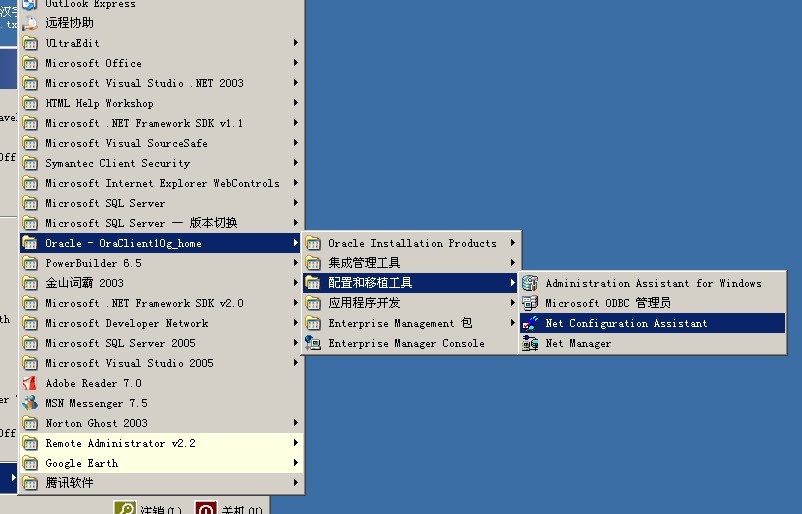
Task: Click the MSN Messenger 7.5 icon
Action: tap(30, 403)
